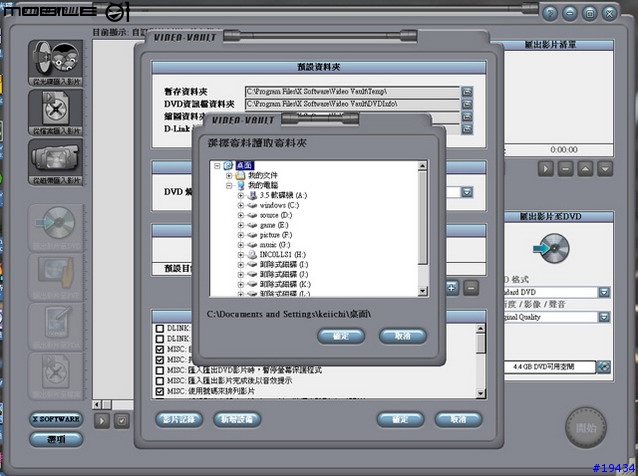Image resolution: width=638 pixels, height=476 pixels.
Task: Click refresh icon beside 4.4 GB DVD space
Action: tap(604, 367)
